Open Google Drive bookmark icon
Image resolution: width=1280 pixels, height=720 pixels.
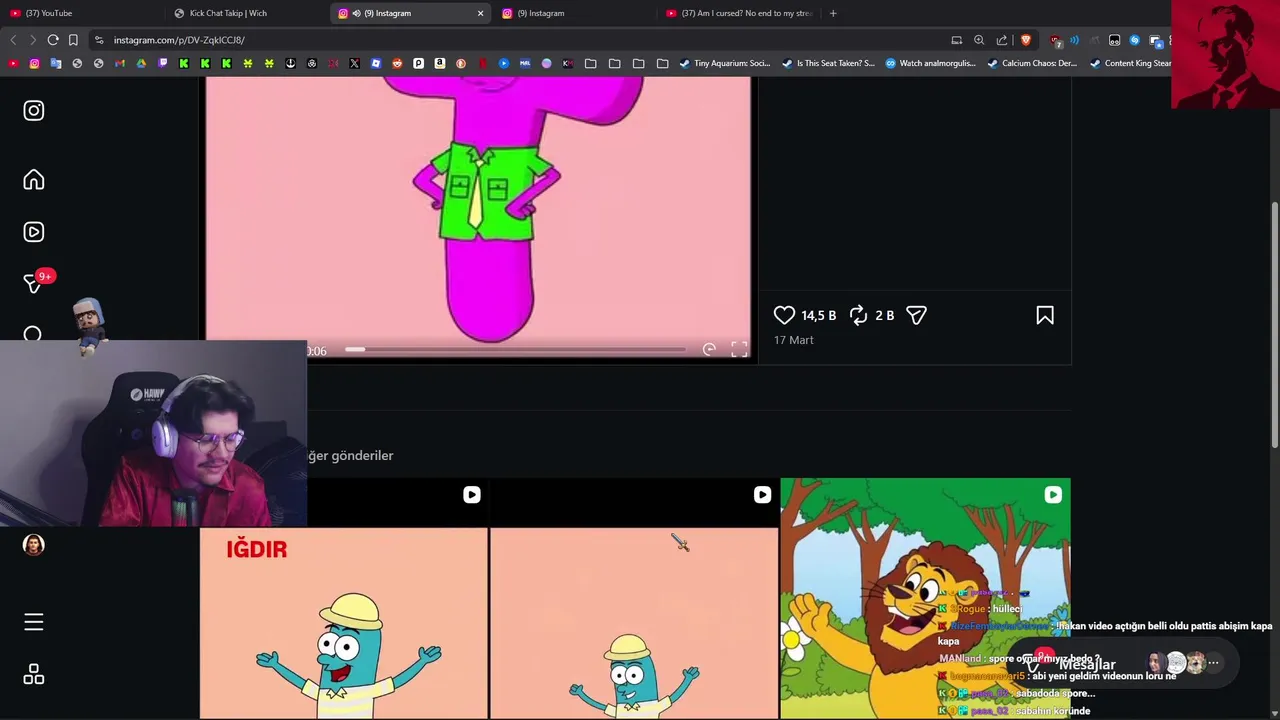click(x=141, y=63)
